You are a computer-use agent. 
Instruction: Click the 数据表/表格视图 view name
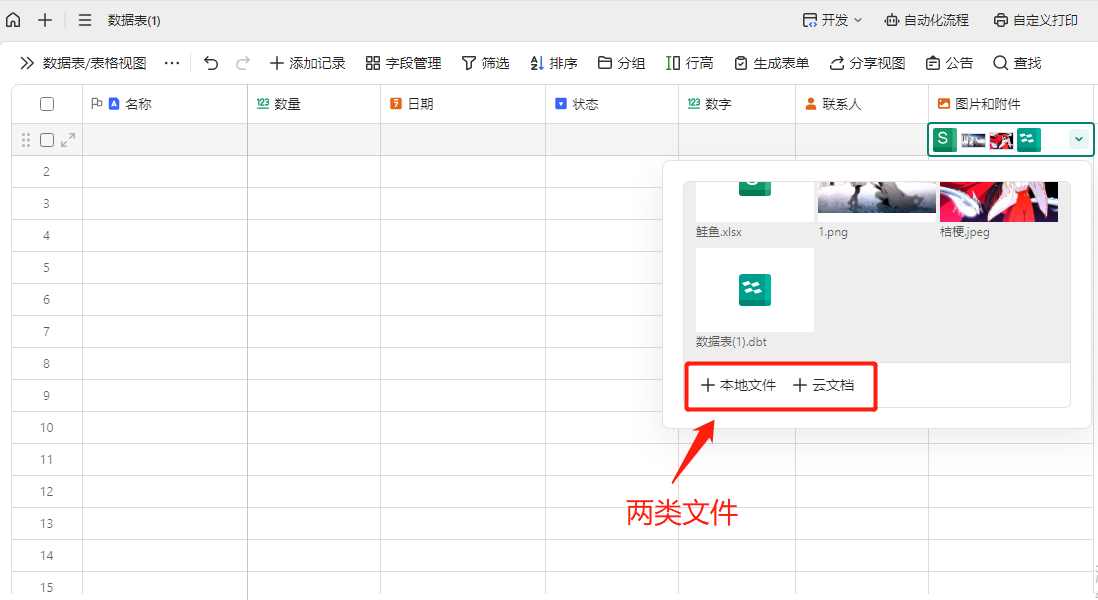[95, 63]
